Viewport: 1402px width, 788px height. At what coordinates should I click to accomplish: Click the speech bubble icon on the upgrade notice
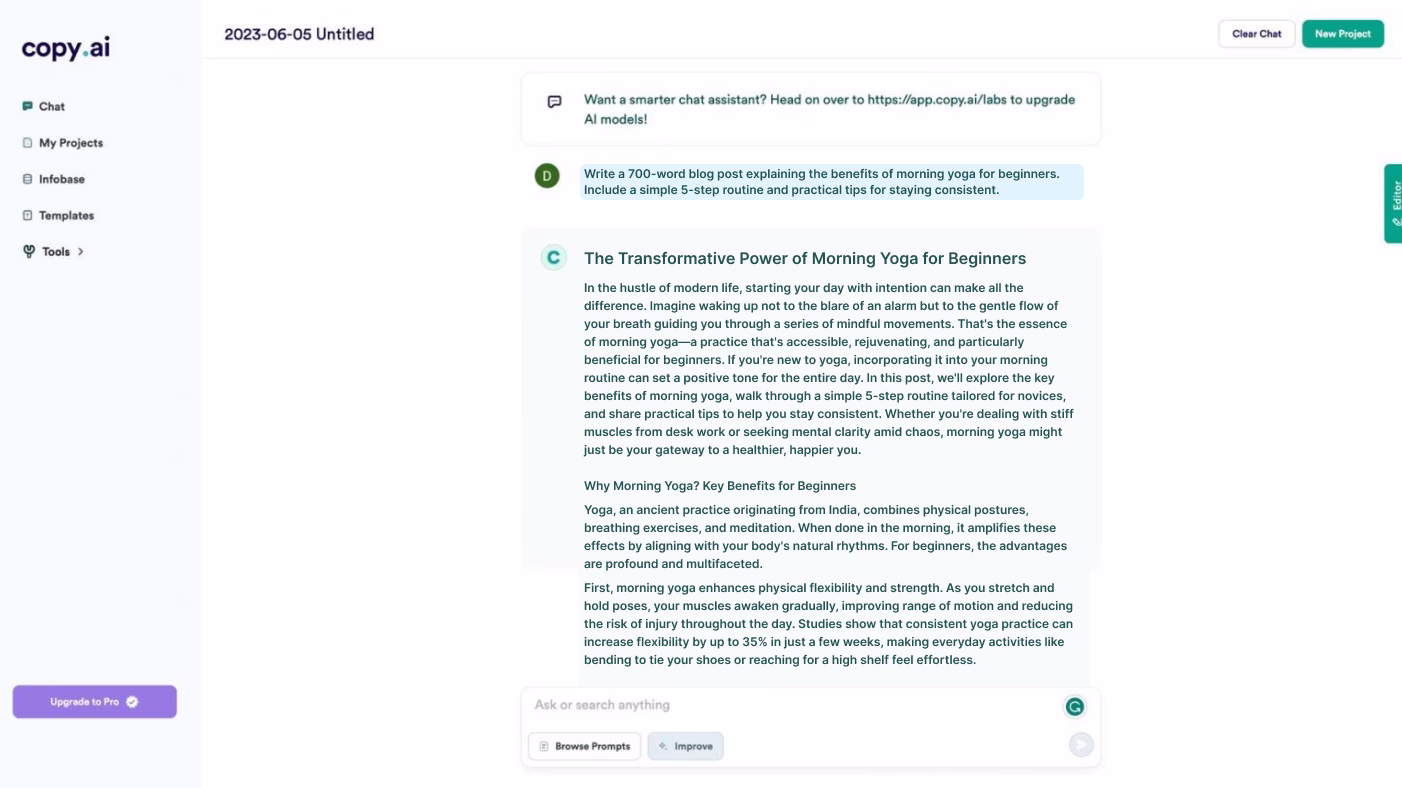554,101
